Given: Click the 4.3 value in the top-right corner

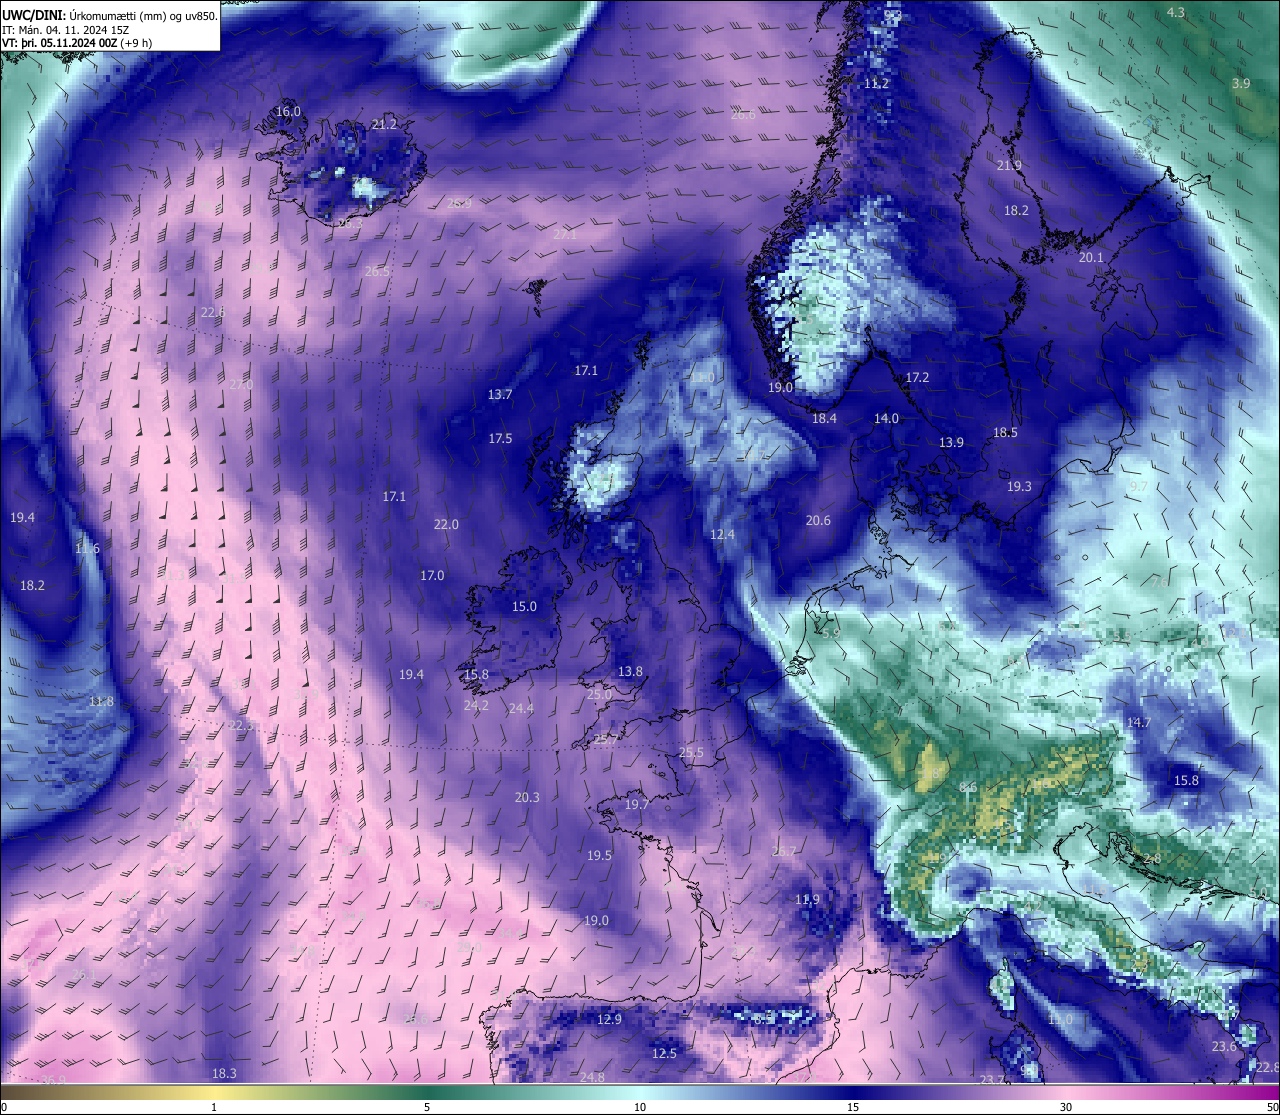Looking at the screenshot, I should pyautogui.click(x=1176, y=12).
